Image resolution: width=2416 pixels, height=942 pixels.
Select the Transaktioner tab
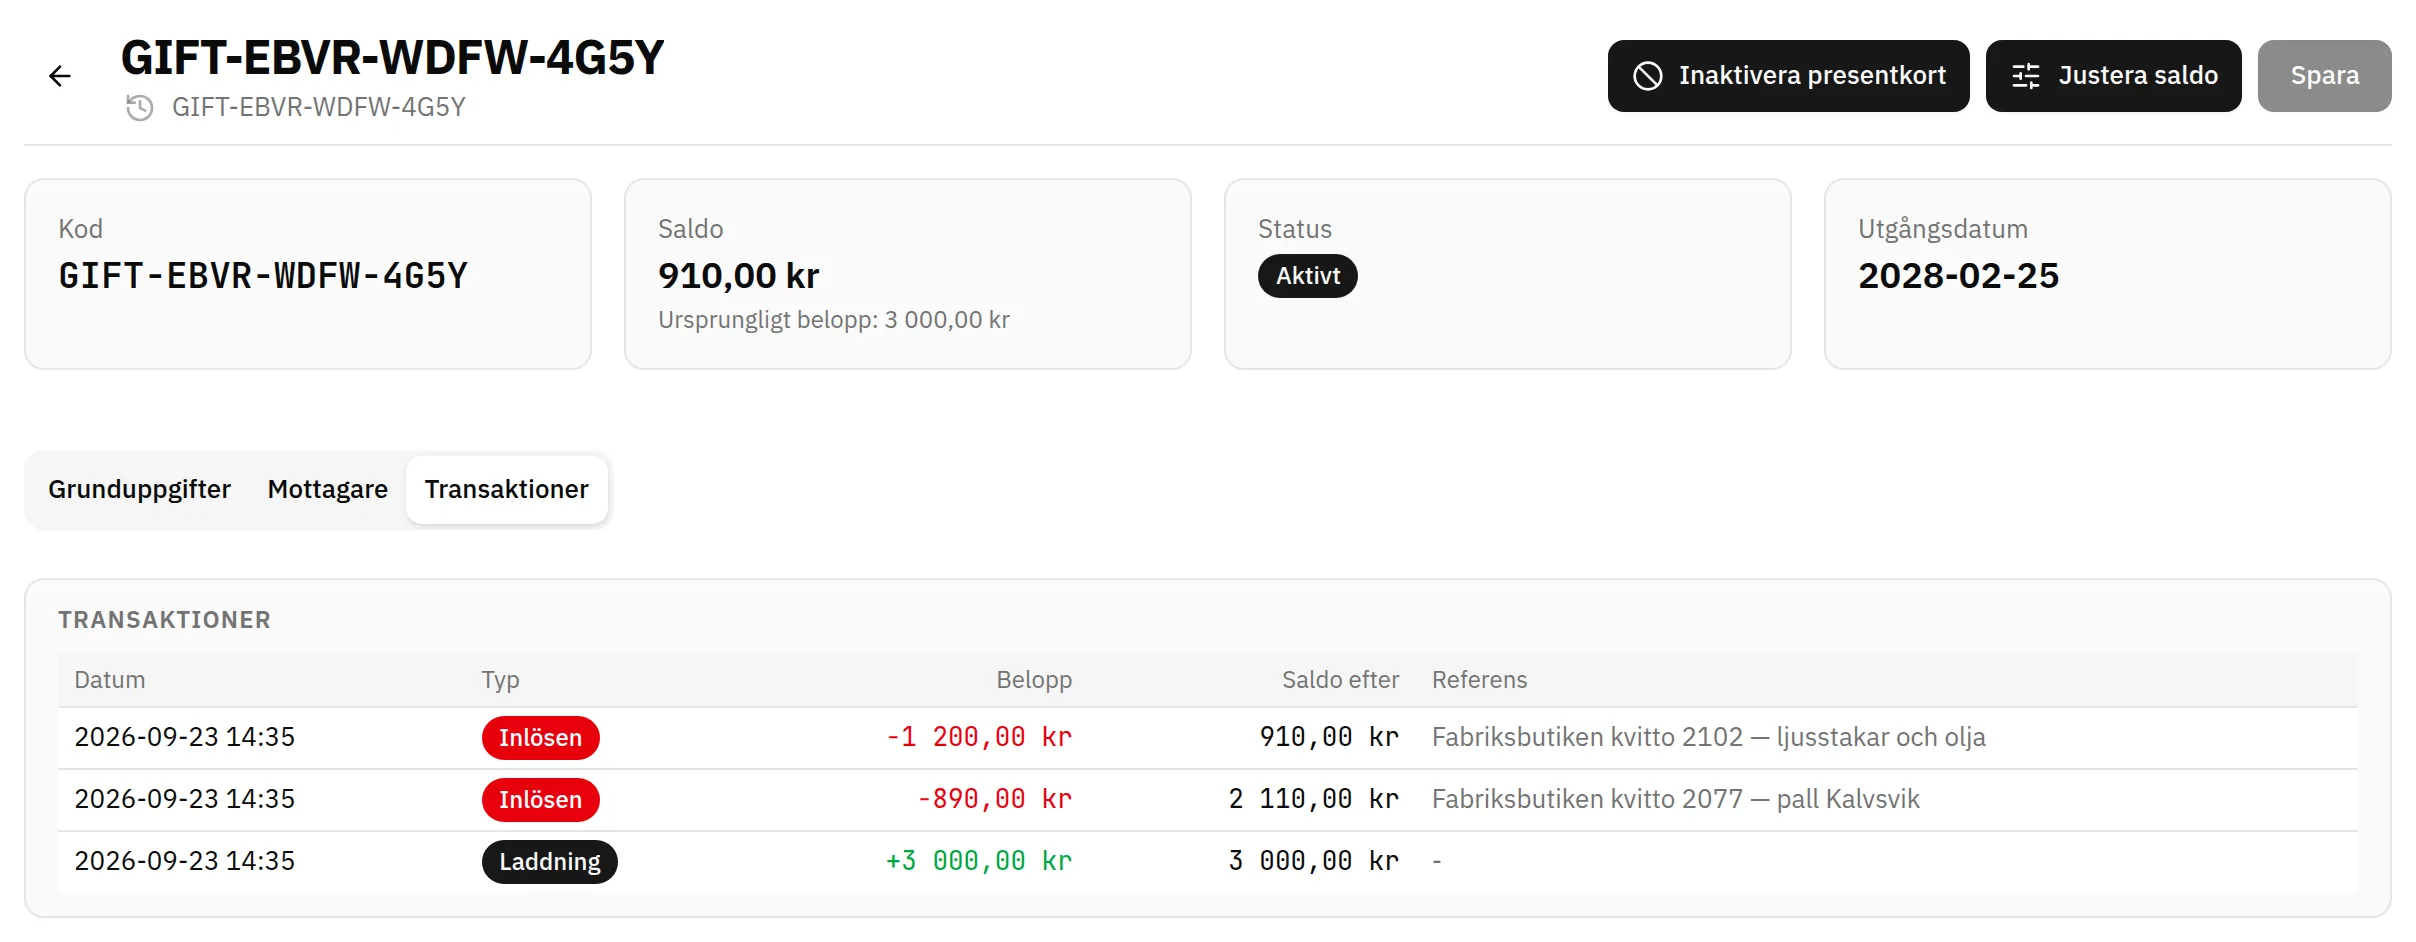506,489
